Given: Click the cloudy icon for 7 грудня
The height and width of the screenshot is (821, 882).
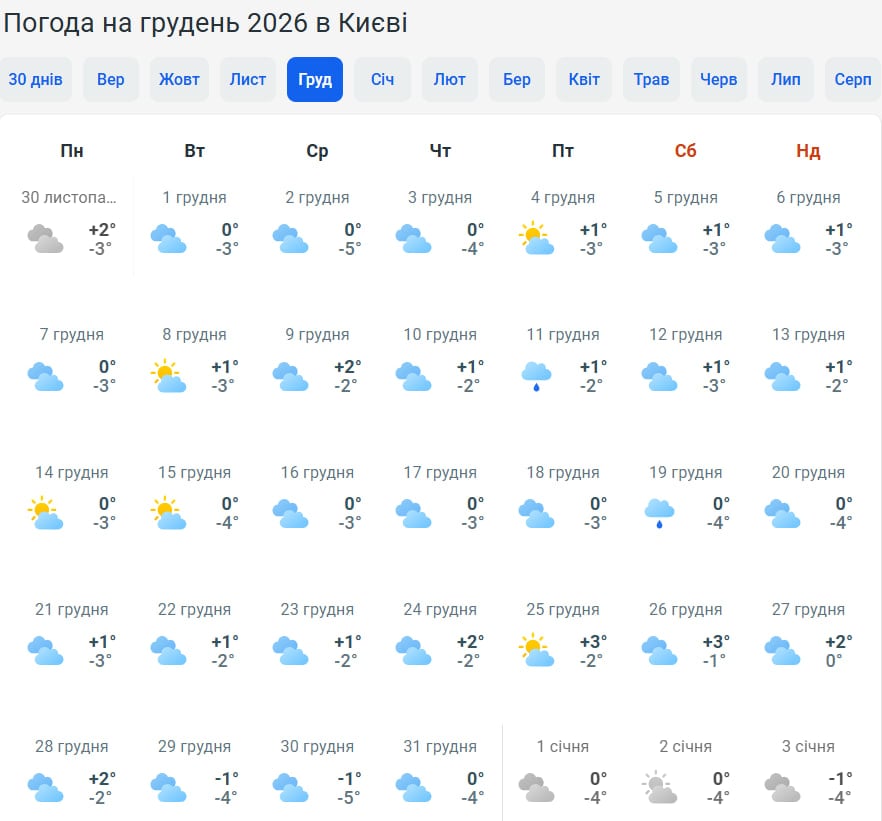Looking at the screenshot, I should point(46,376).
